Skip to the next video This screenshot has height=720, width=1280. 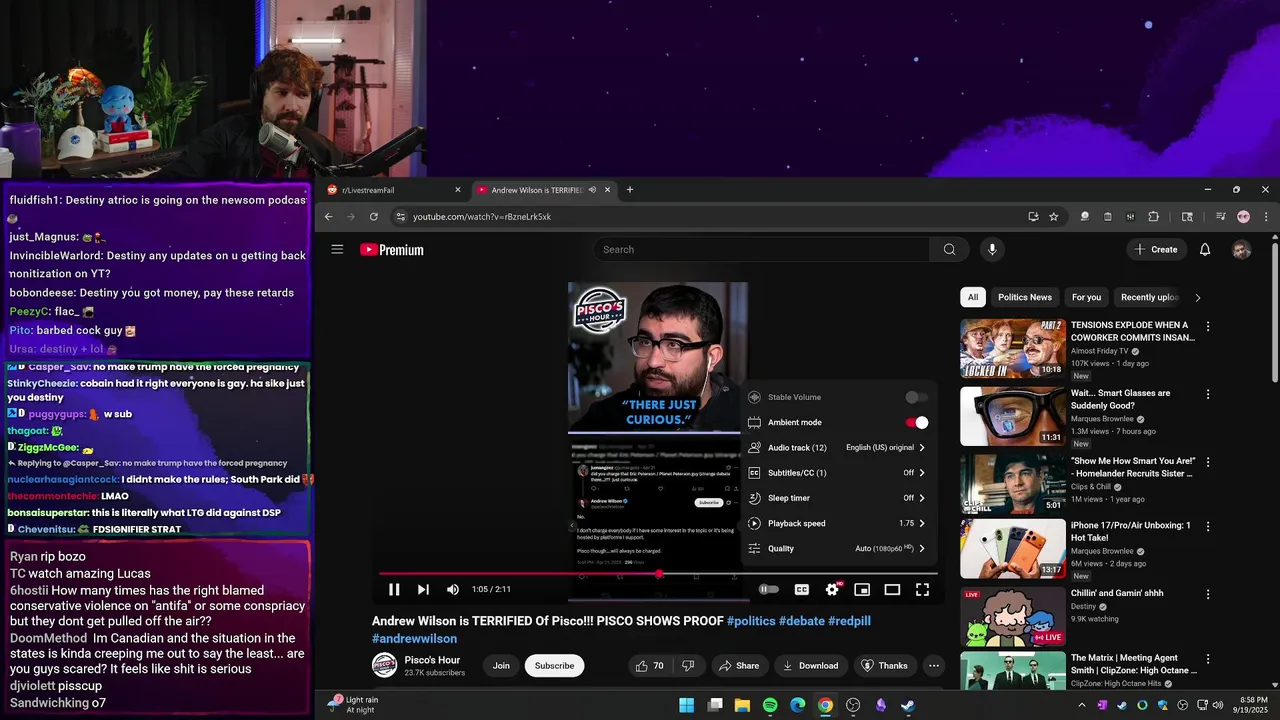[423, 590]
